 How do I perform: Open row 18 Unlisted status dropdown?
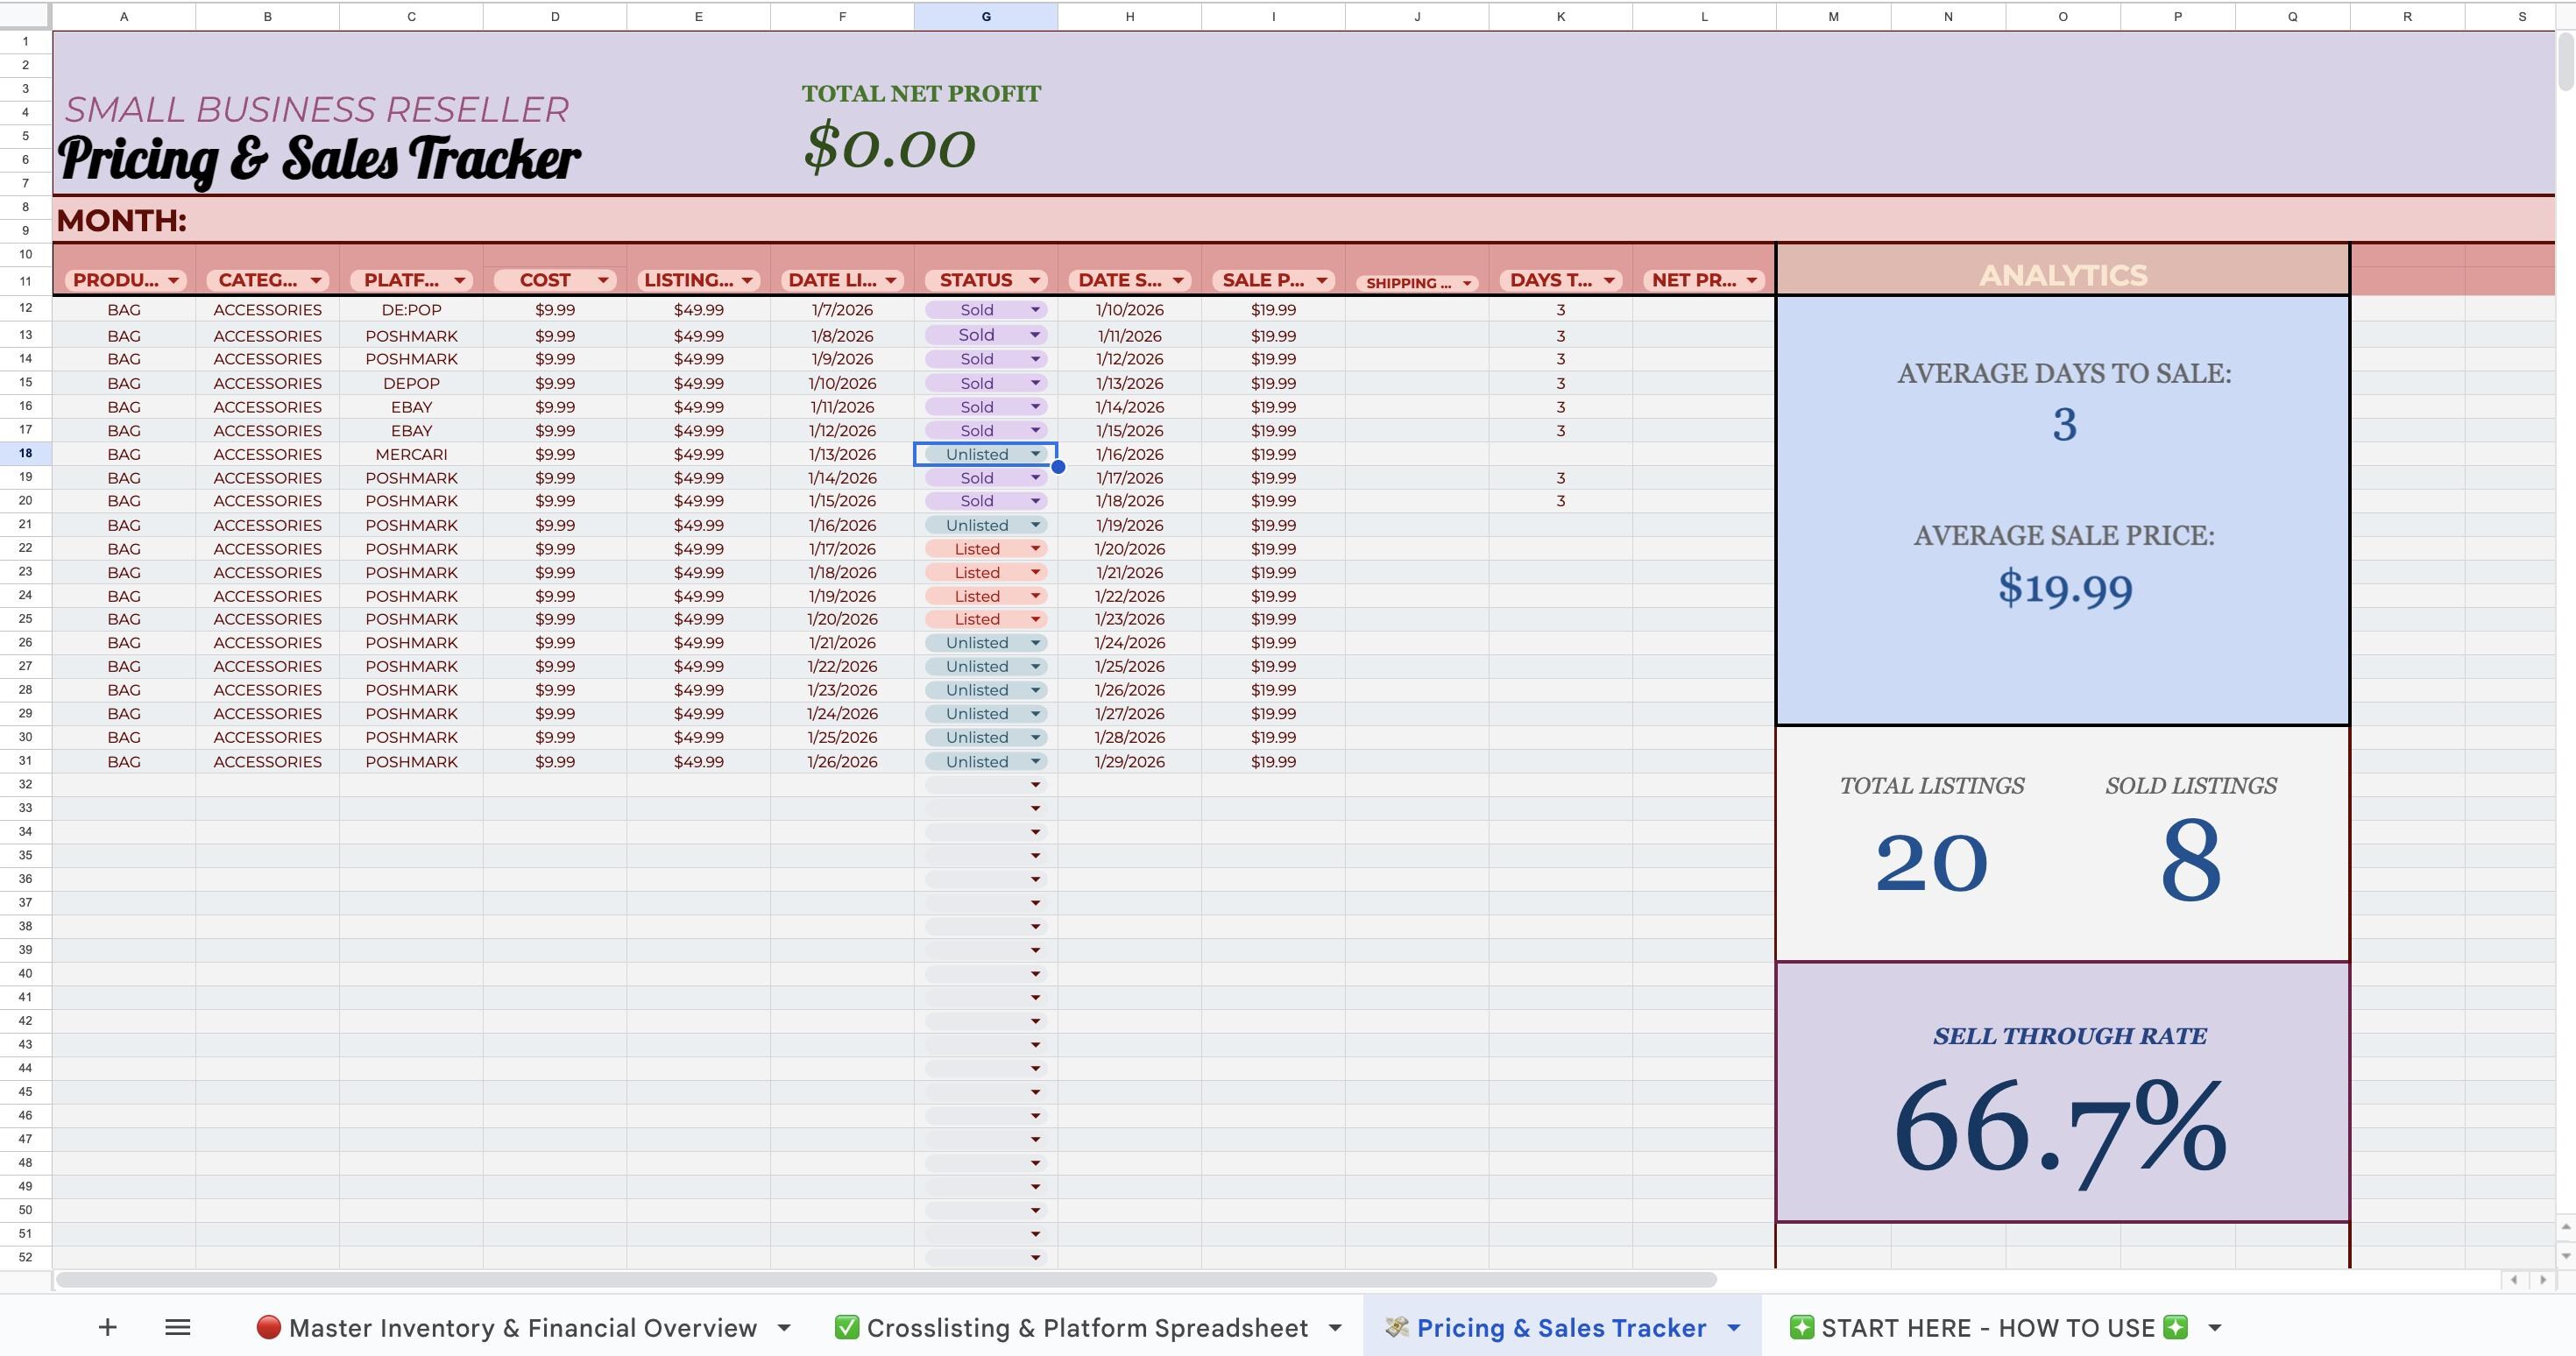pos(1036,454)
